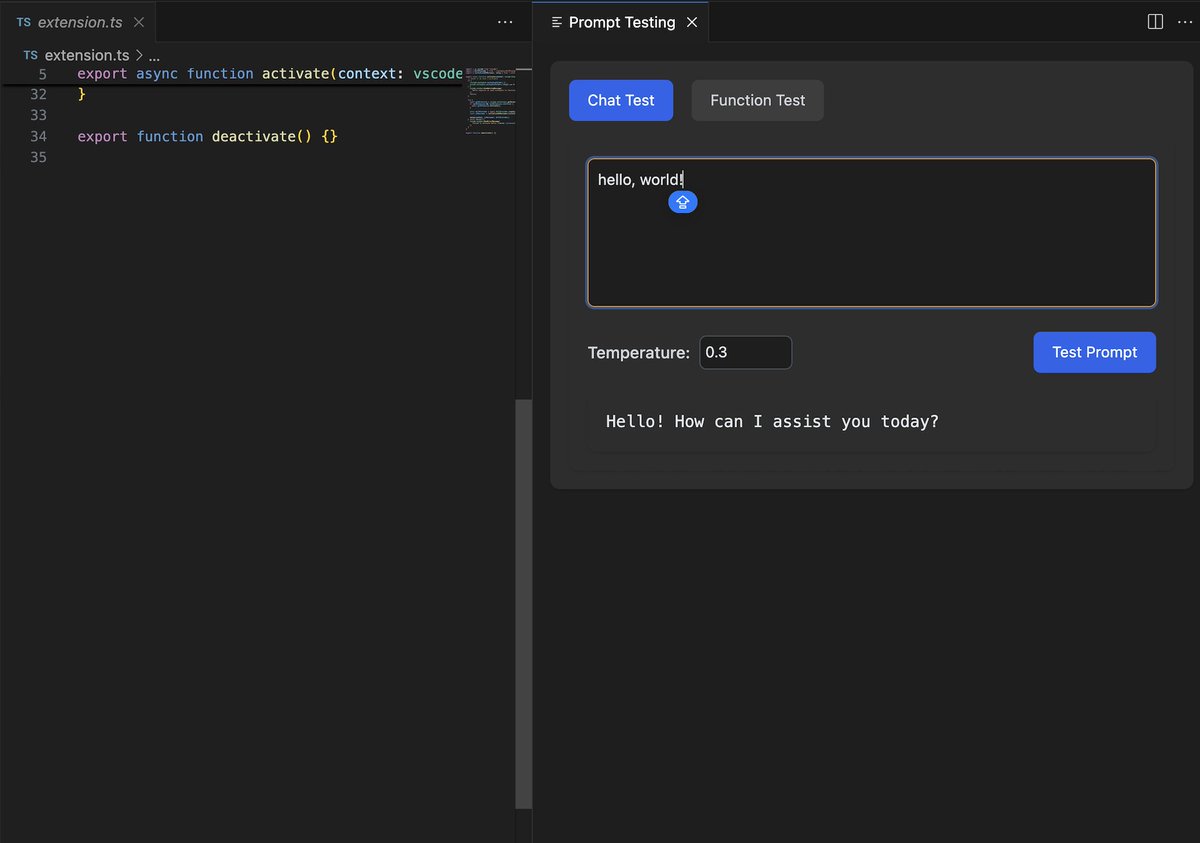Click the blue caps-lock arrow indicator
The height and width of the screenshot is (843, 1200).
(683, 202)
